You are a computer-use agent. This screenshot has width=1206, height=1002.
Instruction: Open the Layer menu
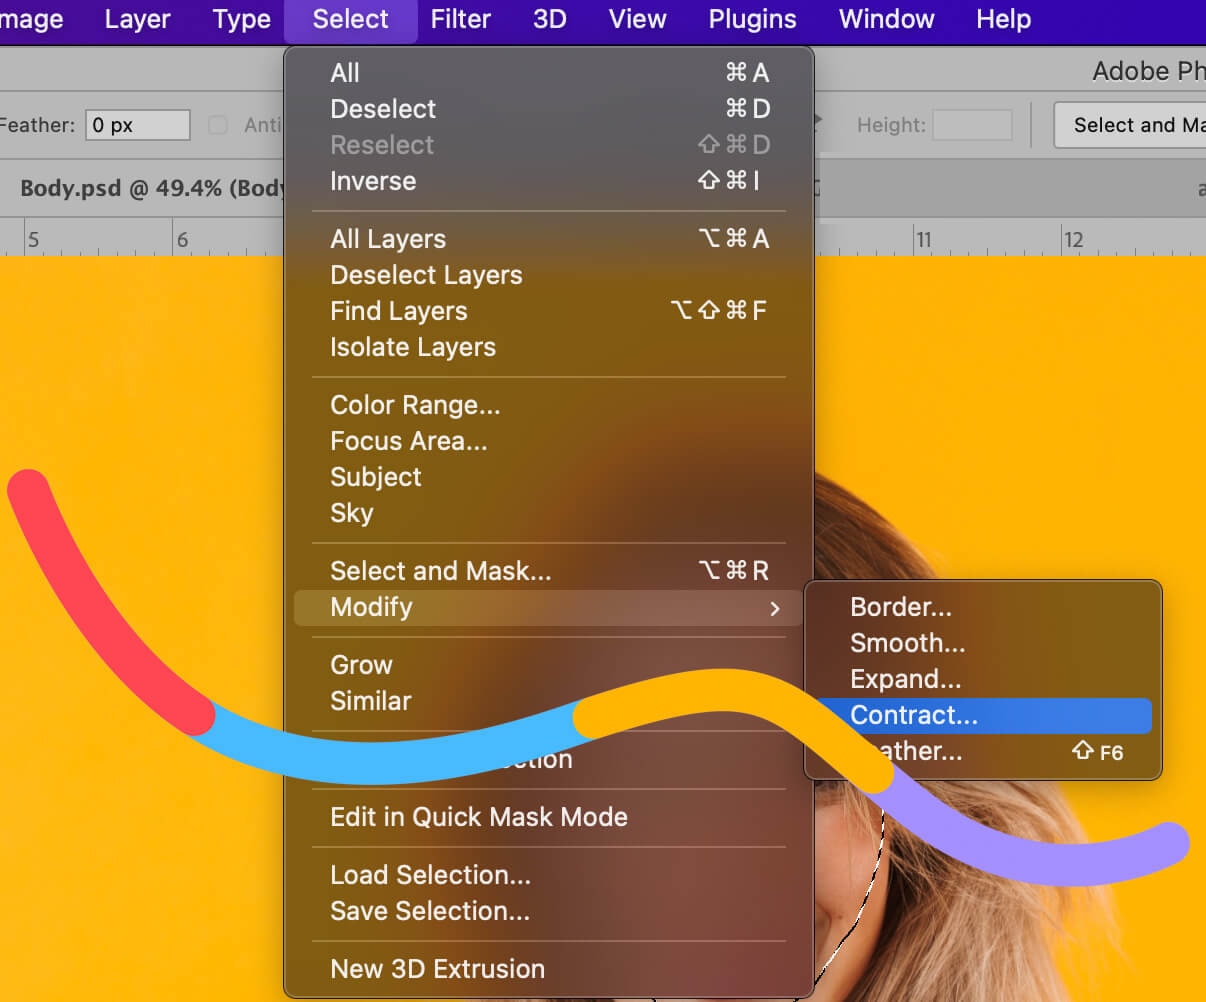coord(137,19)
